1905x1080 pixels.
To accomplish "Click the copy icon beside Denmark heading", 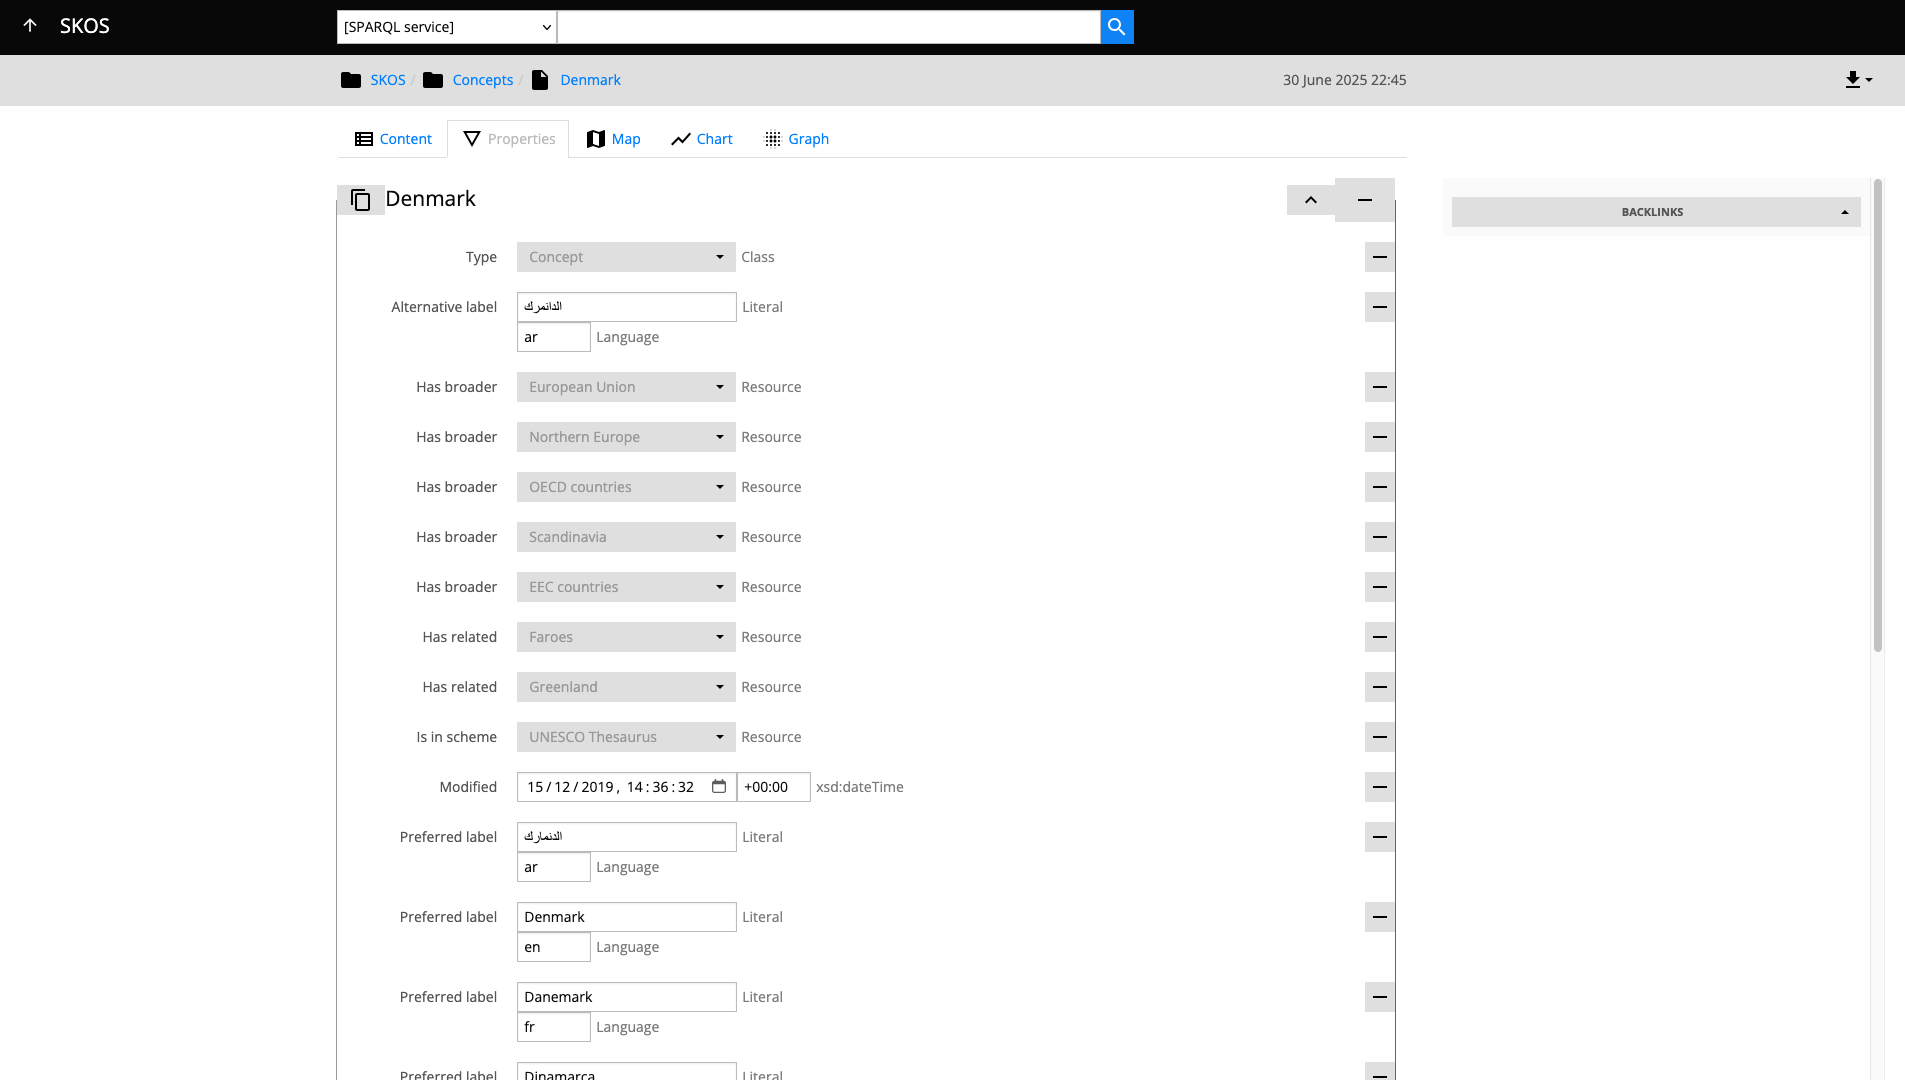I will pyautogui.click(x=361, y=200).
